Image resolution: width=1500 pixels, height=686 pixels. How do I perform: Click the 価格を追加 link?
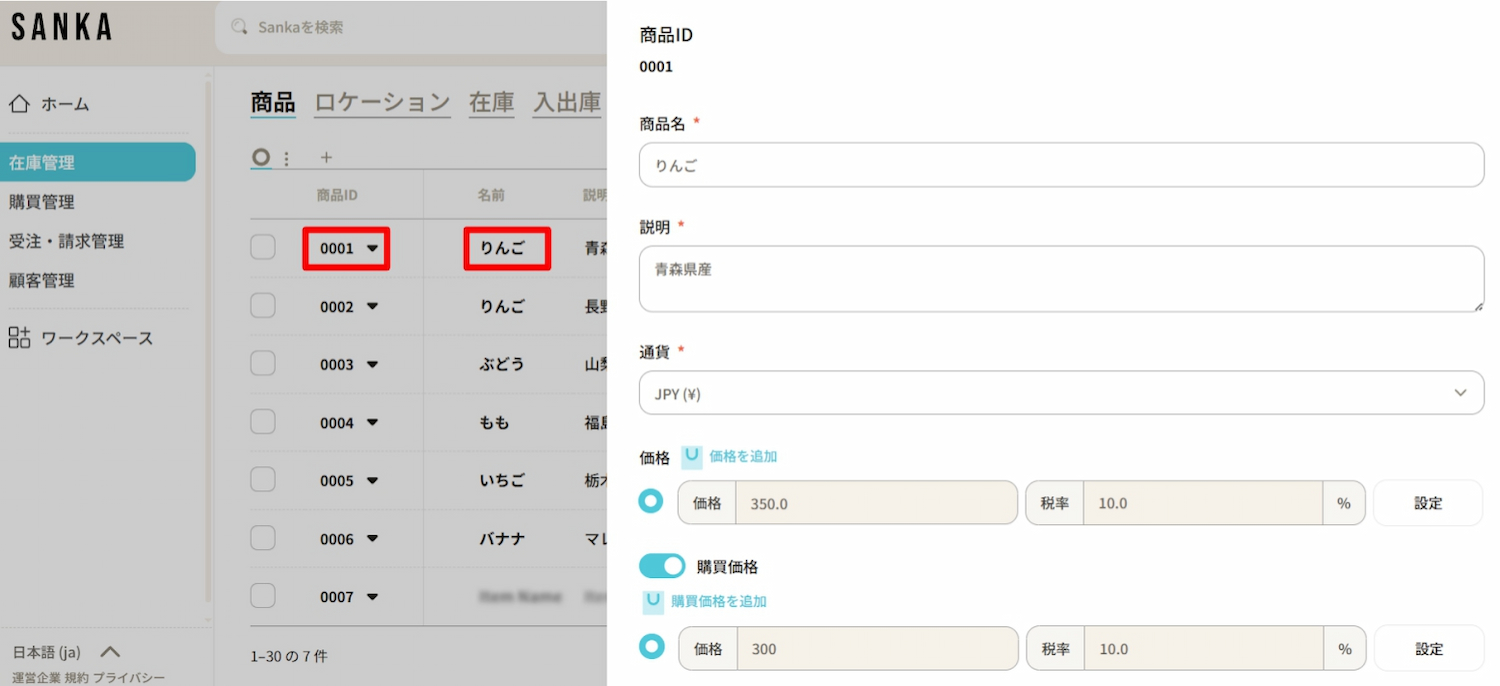(743, 457)
